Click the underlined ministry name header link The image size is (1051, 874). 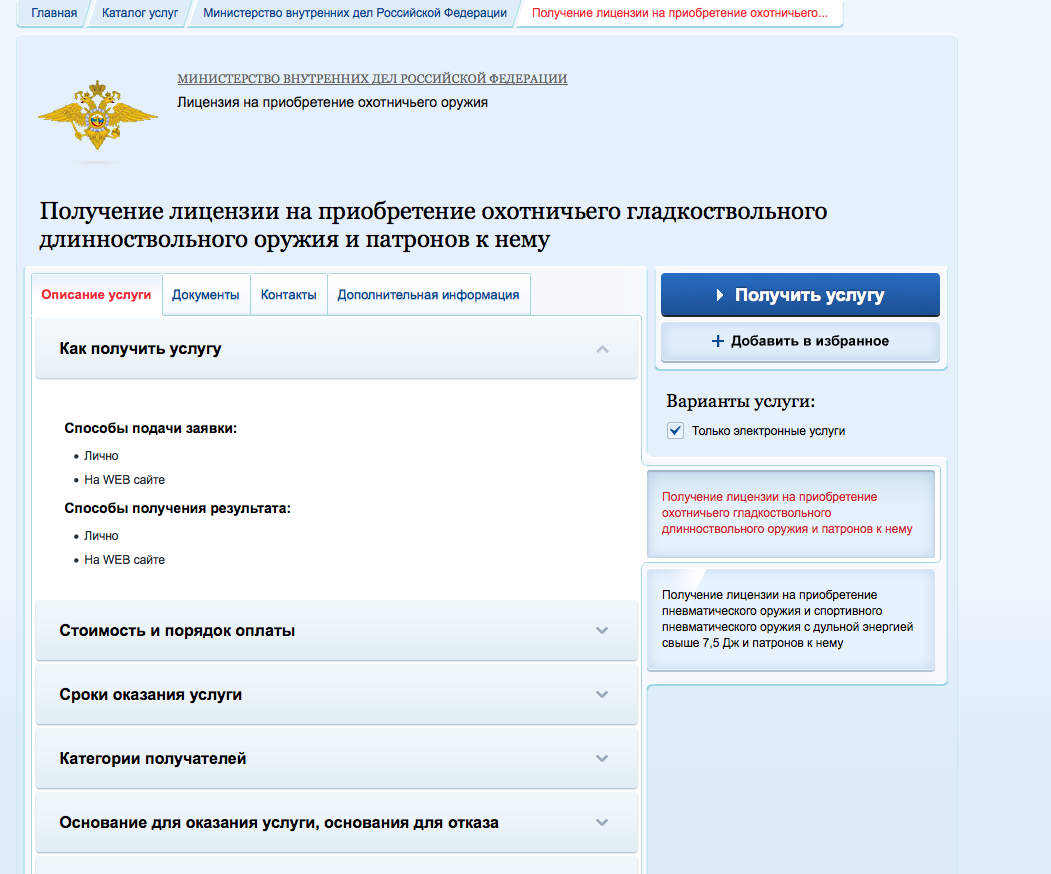[372, 79]
